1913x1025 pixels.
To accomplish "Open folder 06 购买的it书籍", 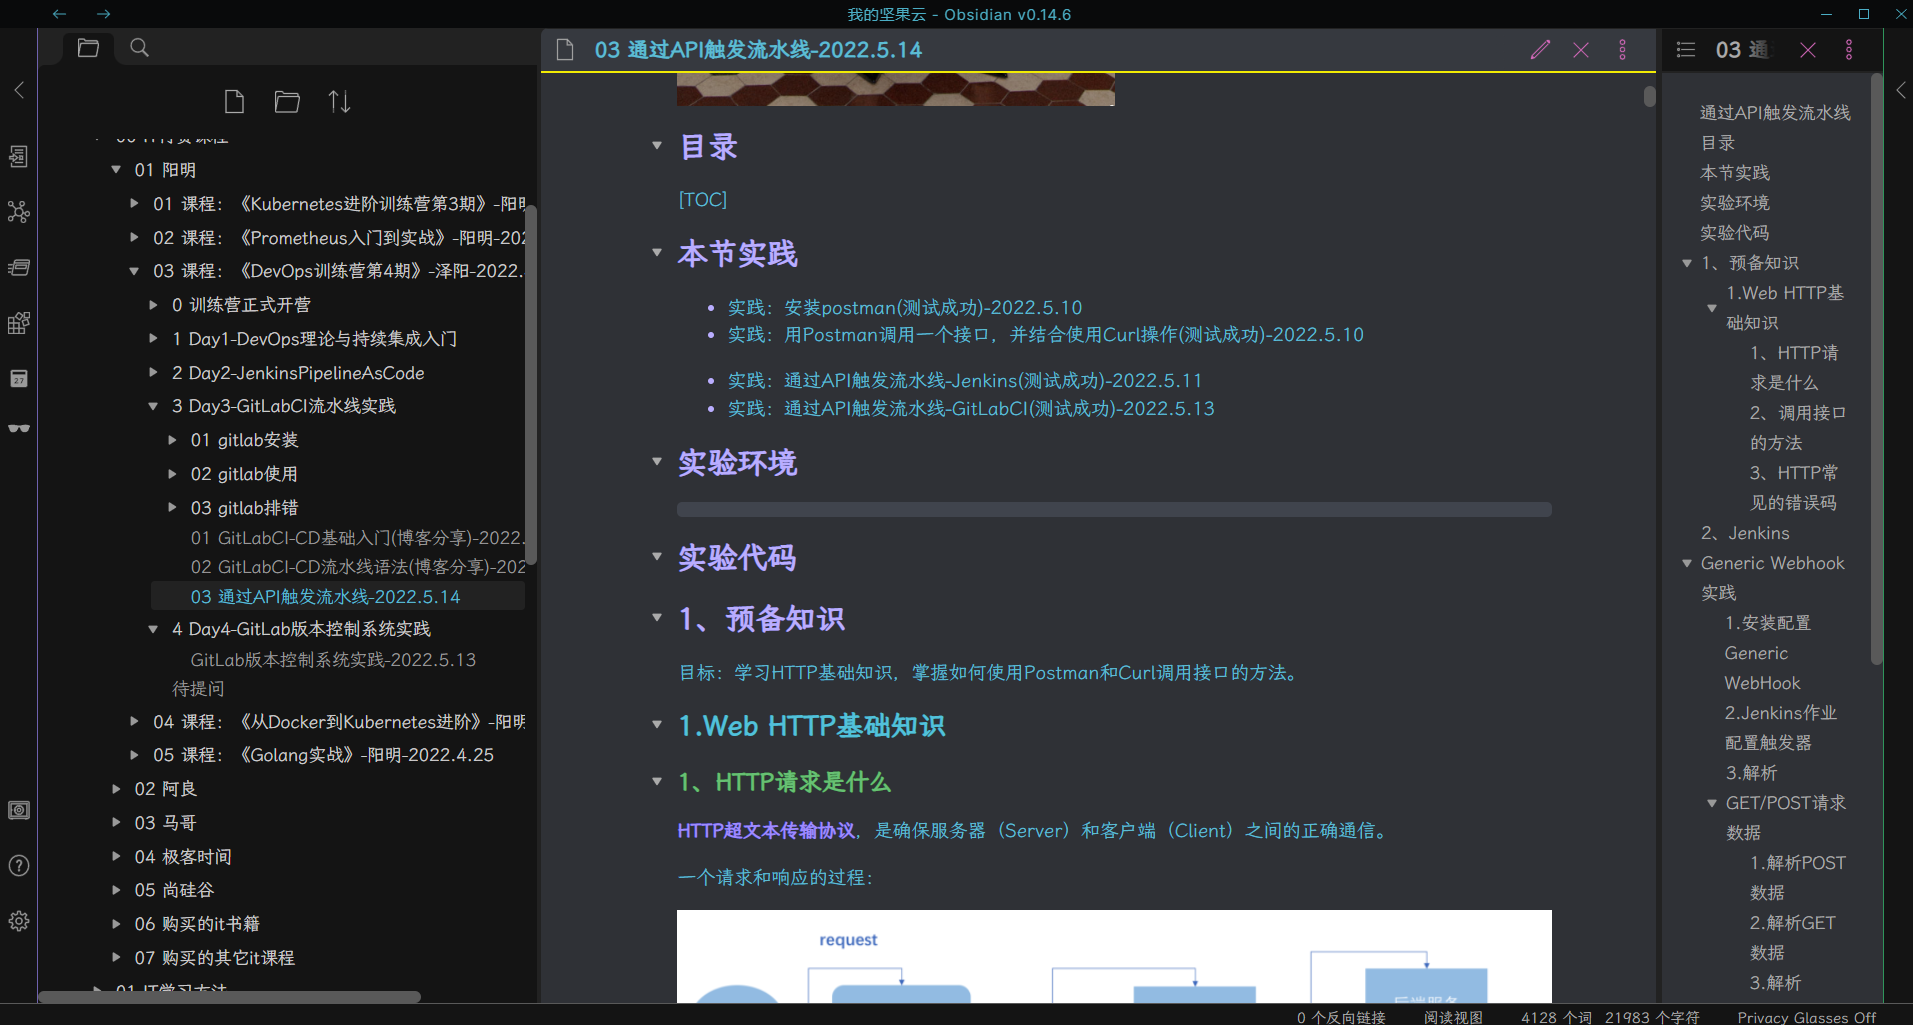I will [197, 924].
